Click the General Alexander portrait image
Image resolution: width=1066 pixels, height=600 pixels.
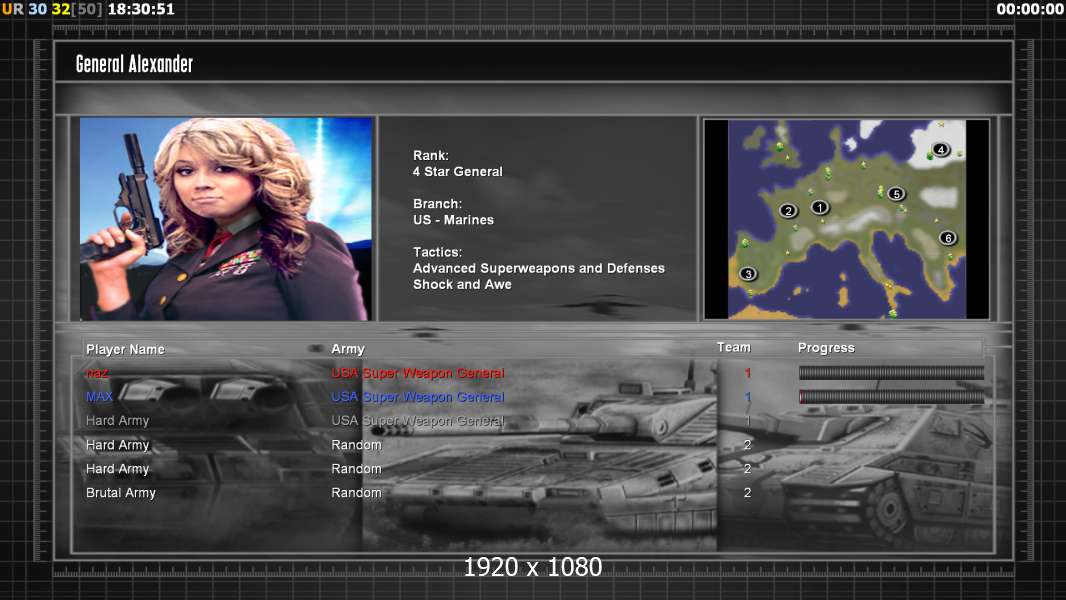pyautogui.click(x=226, y=218)
